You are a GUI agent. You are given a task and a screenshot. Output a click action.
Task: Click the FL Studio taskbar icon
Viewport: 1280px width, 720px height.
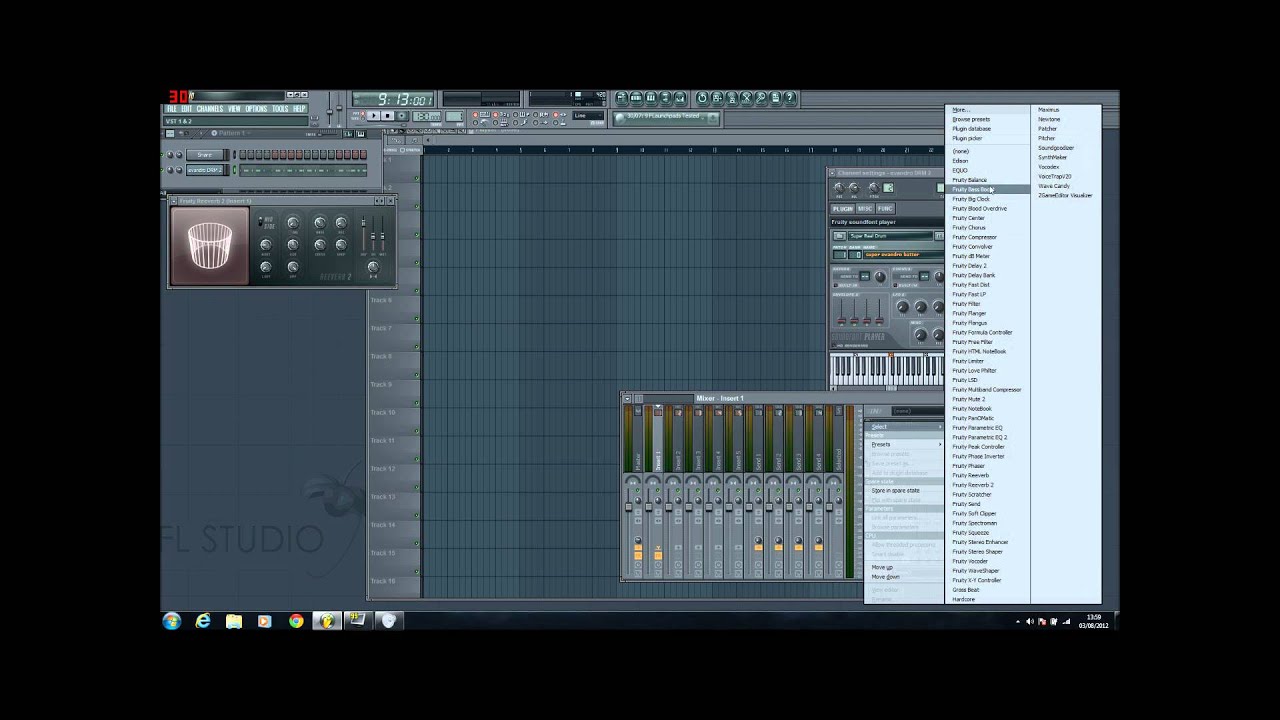[327, 621]
